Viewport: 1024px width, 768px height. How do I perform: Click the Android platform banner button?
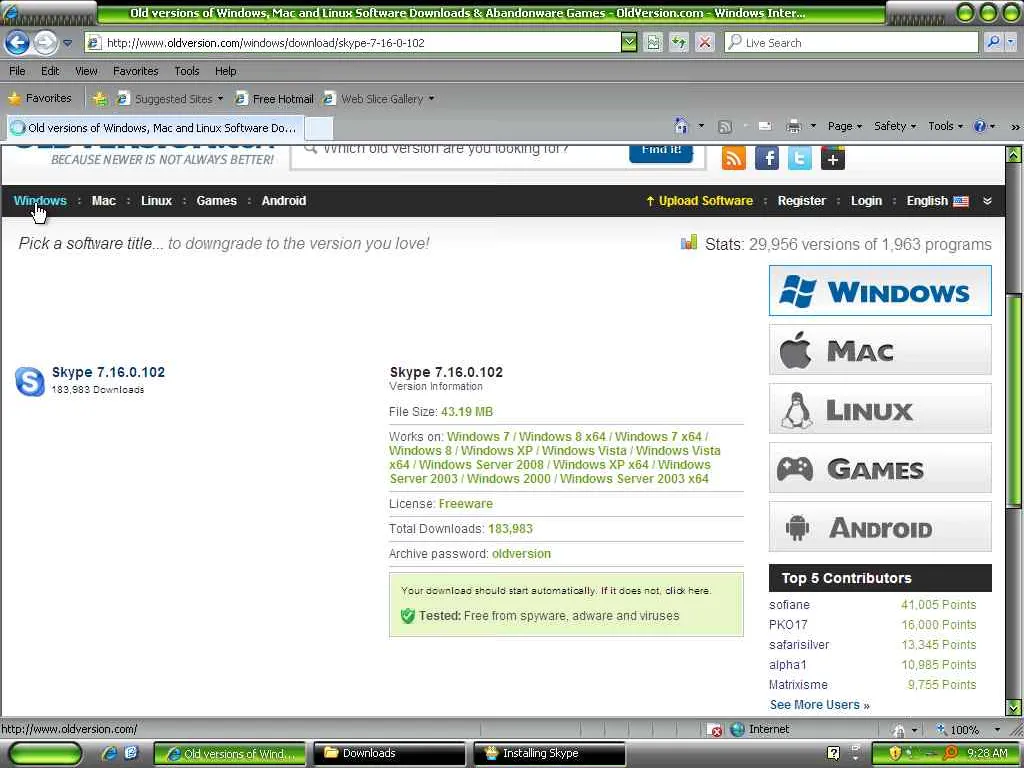(x=880, y=527)
